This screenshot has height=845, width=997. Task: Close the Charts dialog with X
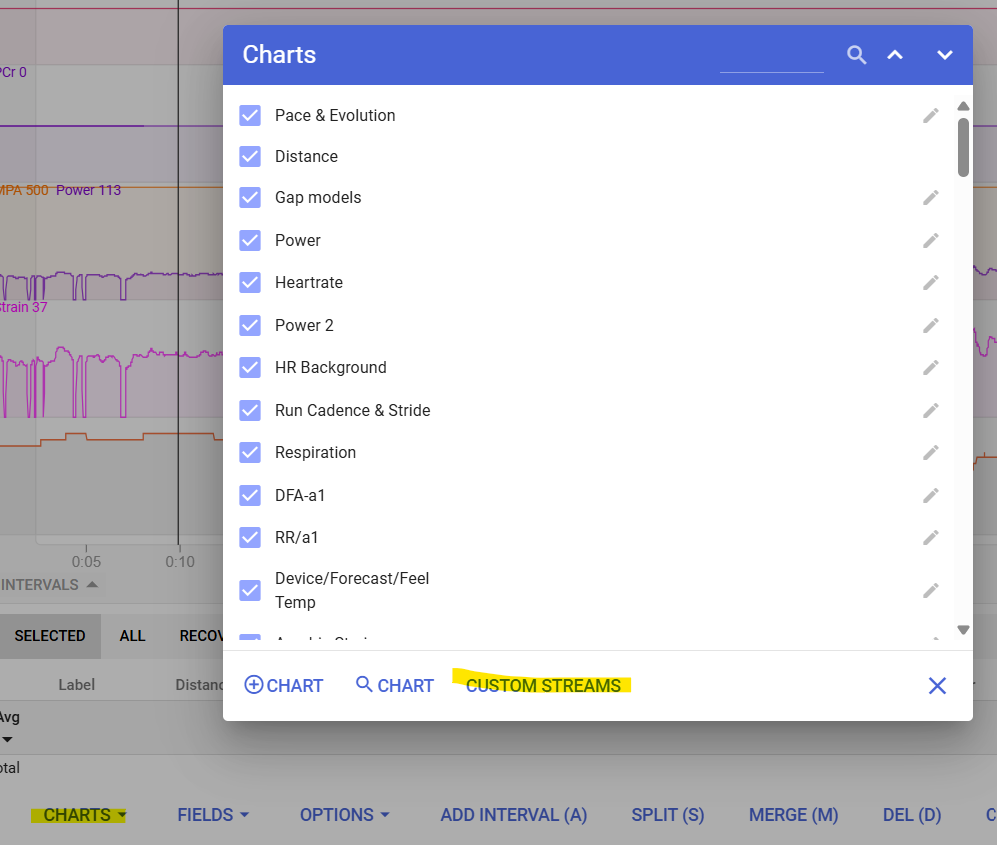(937, 685)
